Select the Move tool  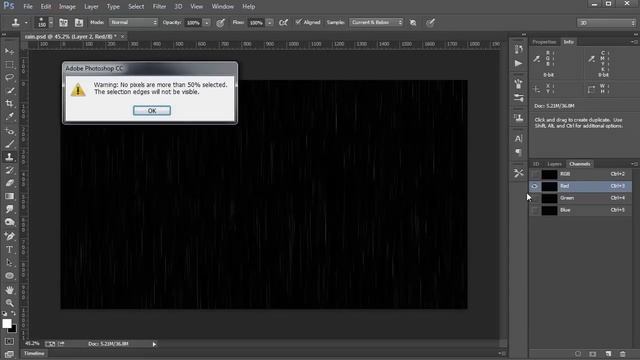click(x=9, y=51)
